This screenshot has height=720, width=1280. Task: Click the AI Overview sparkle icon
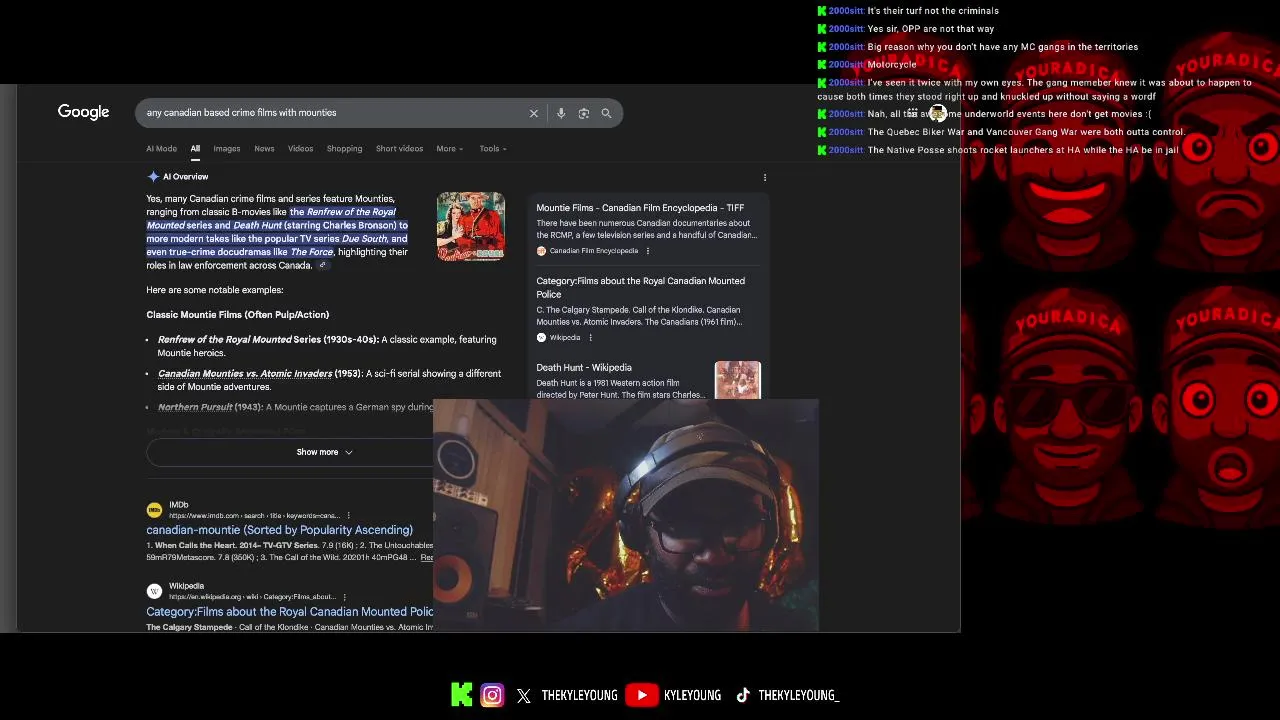(x=153, y=177)
